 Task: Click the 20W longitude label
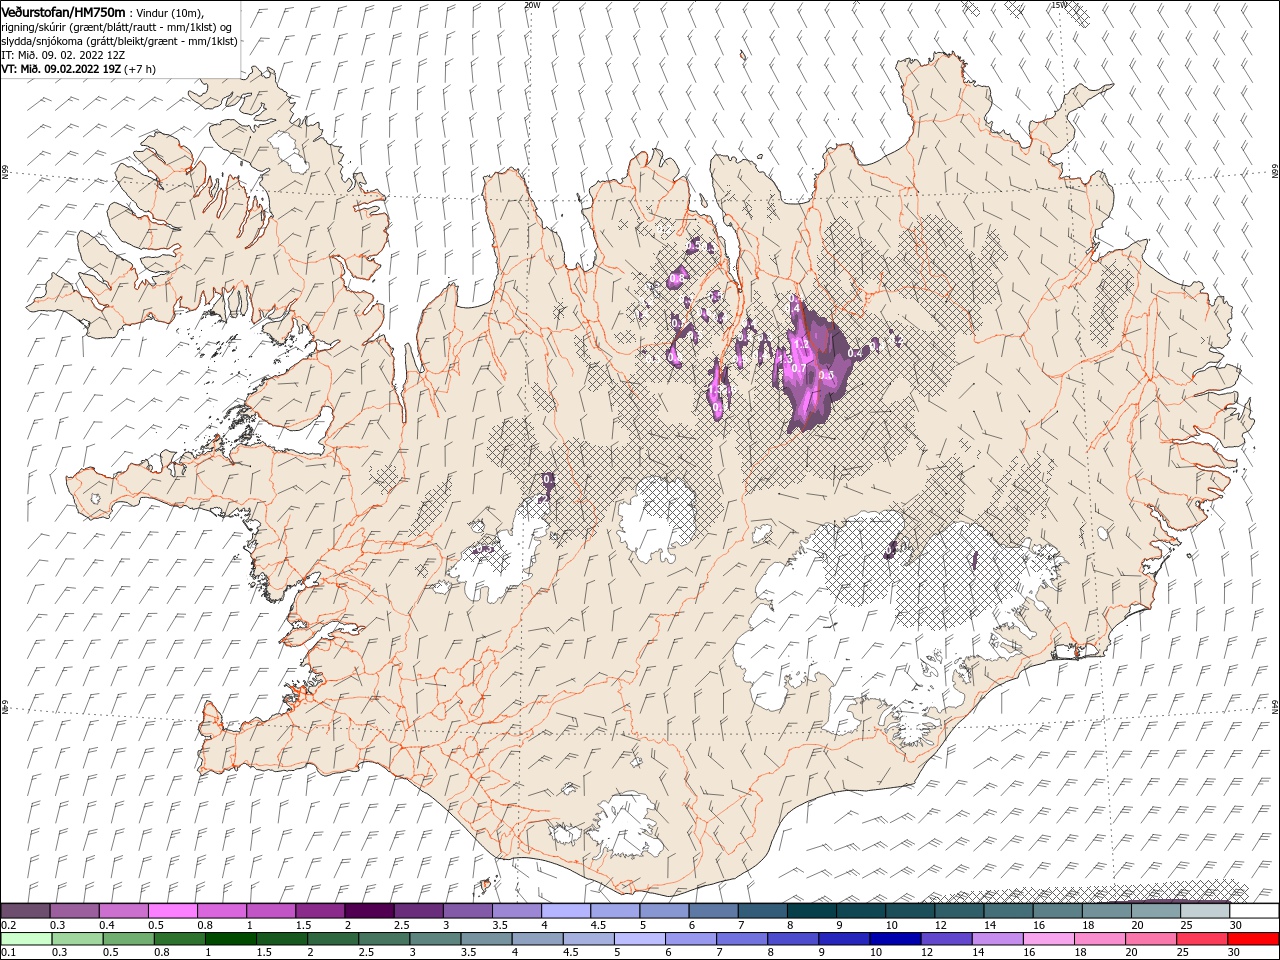[x=532, y=4]
